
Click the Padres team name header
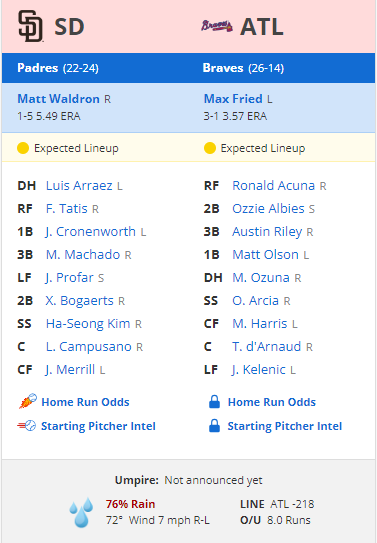pyautogui.click(x=38, y=68)
